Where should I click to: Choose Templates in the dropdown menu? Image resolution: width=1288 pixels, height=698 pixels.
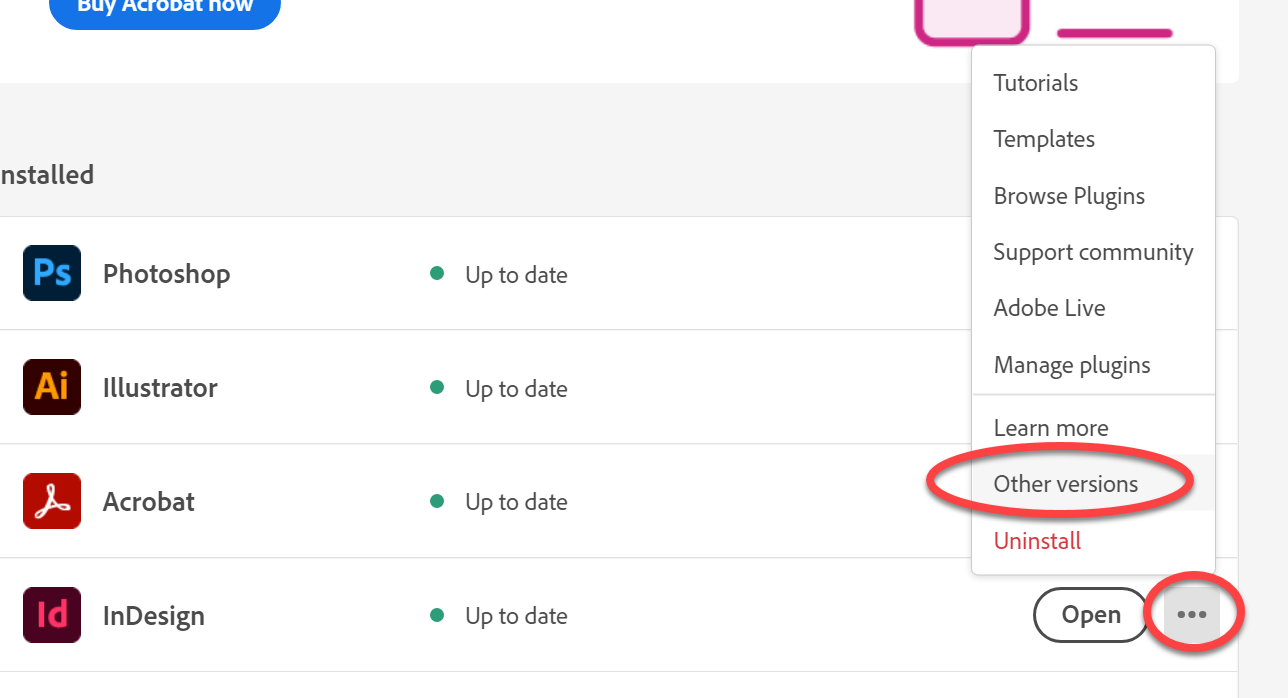click(x=1043, y=139)
